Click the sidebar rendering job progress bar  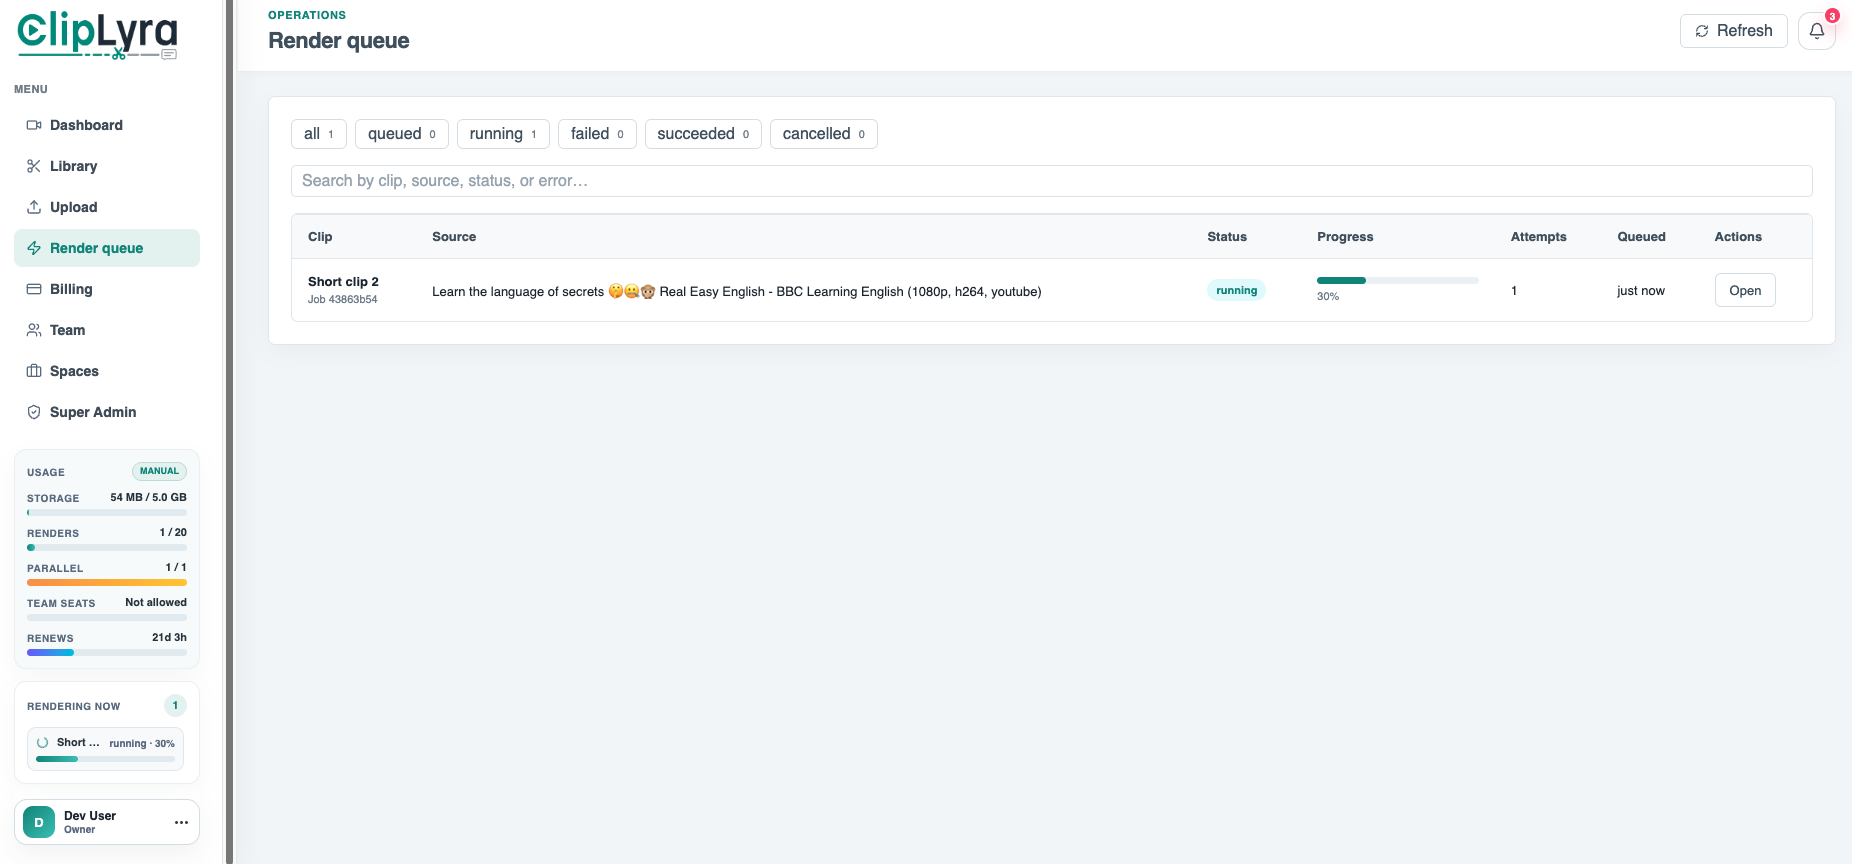pyautogui.click(x=106, y=759)
